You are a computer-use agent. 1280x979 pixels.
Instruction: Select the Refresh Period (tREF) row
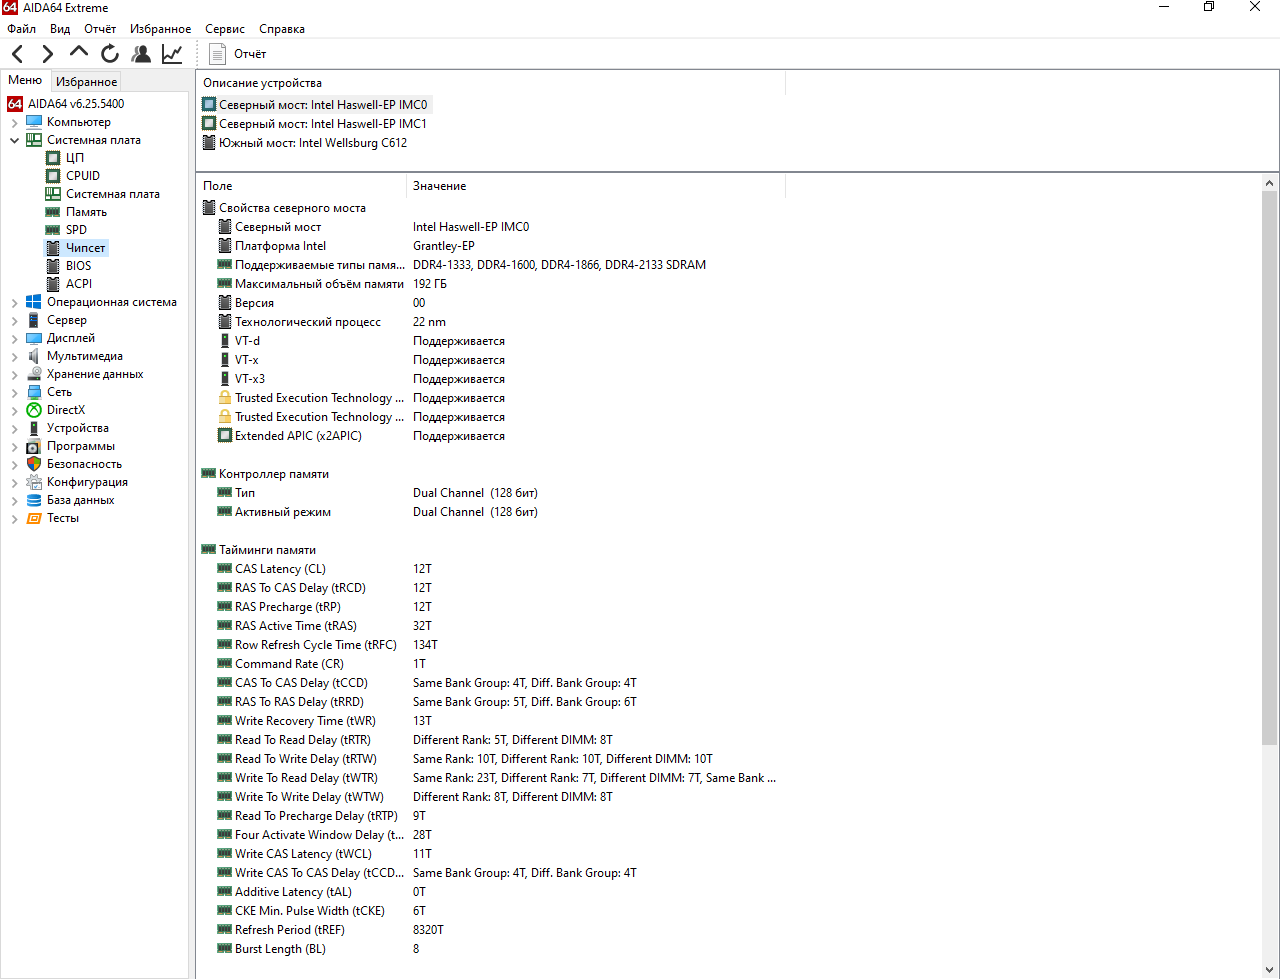pos(491,930)
